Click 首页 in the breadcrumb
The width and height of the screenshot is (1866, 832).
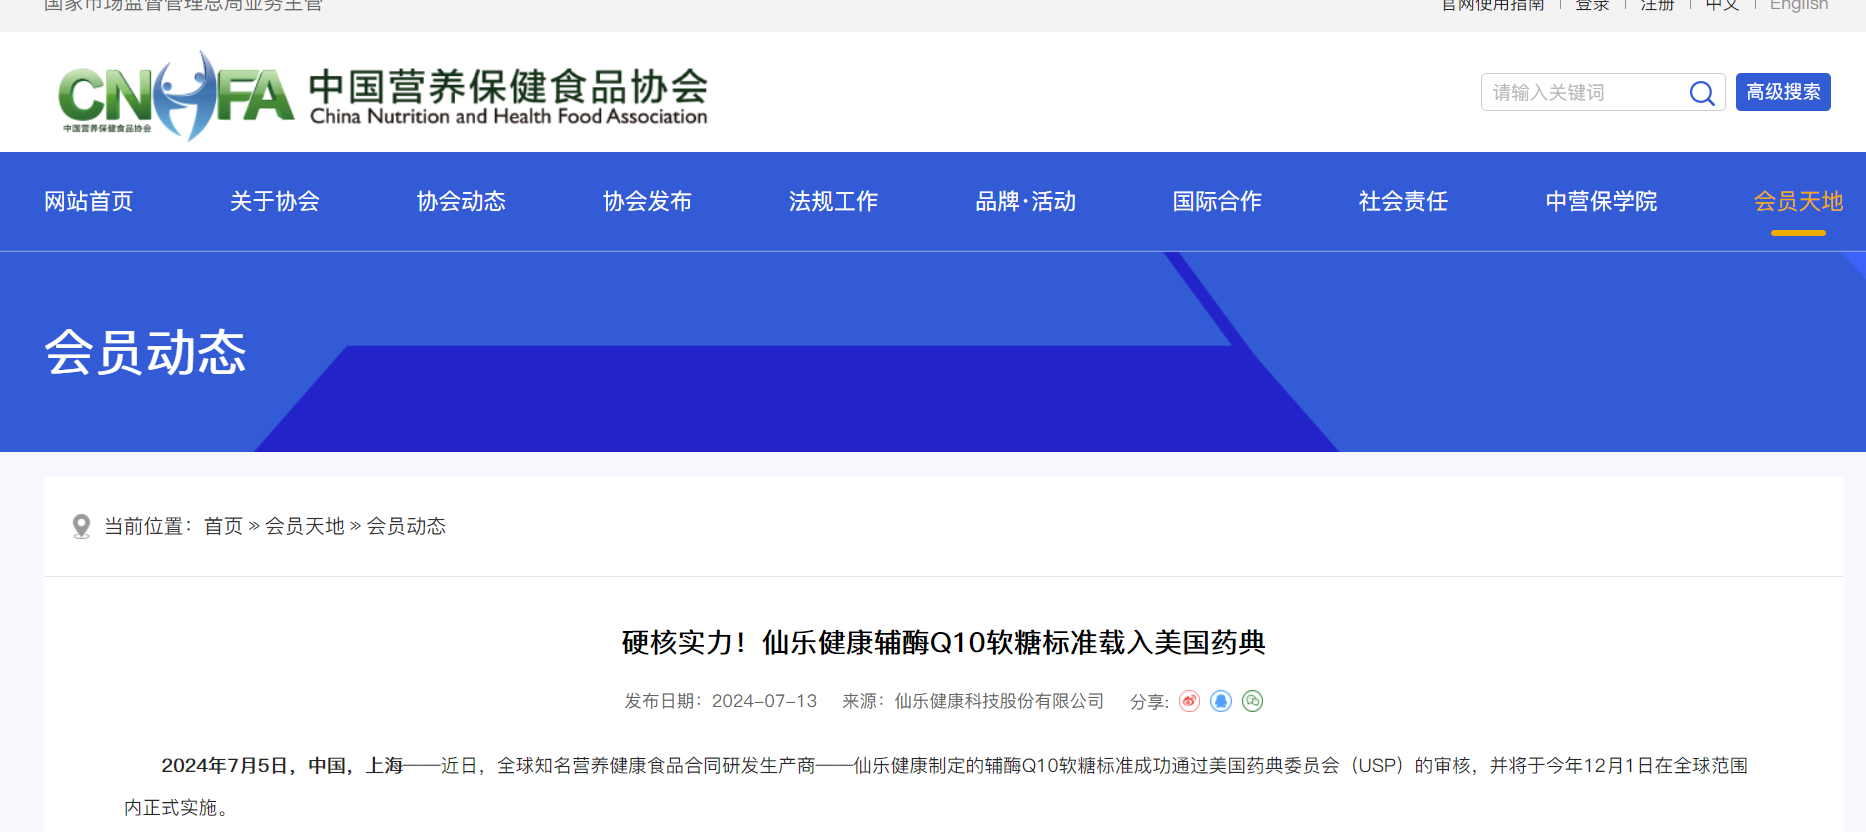223,526
